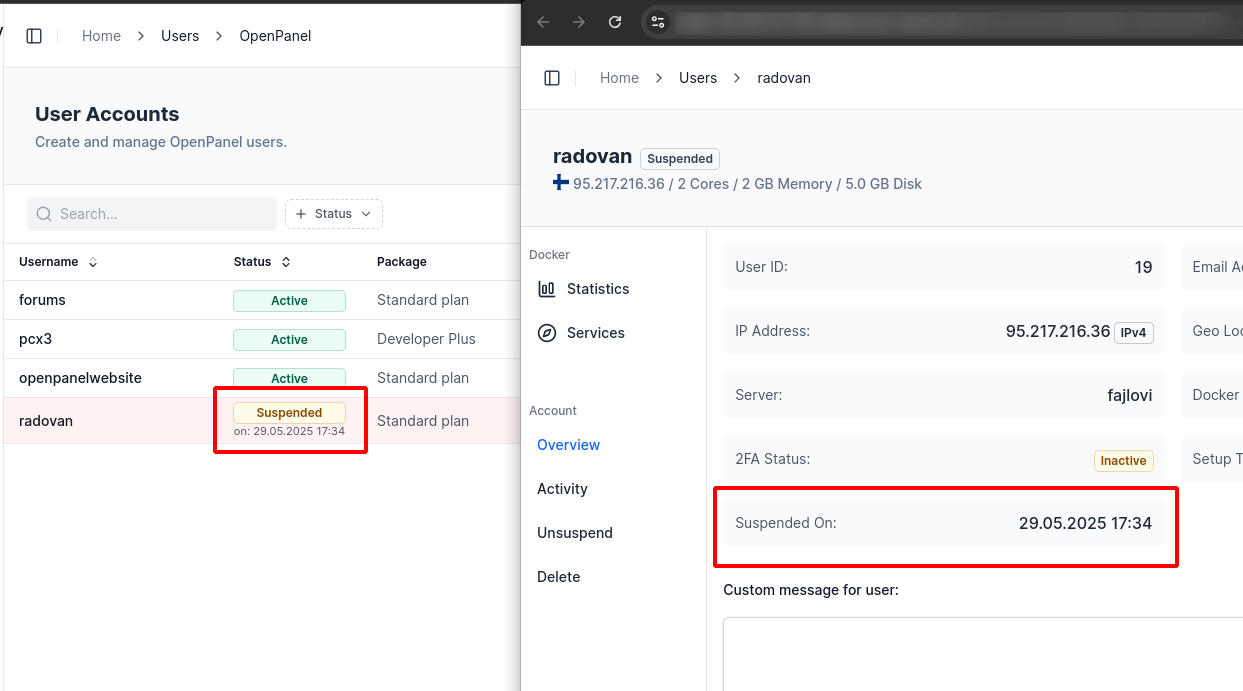Screen dimensions: 1243x691
Task: Open Statistics in Docker section
Action: 598,289
